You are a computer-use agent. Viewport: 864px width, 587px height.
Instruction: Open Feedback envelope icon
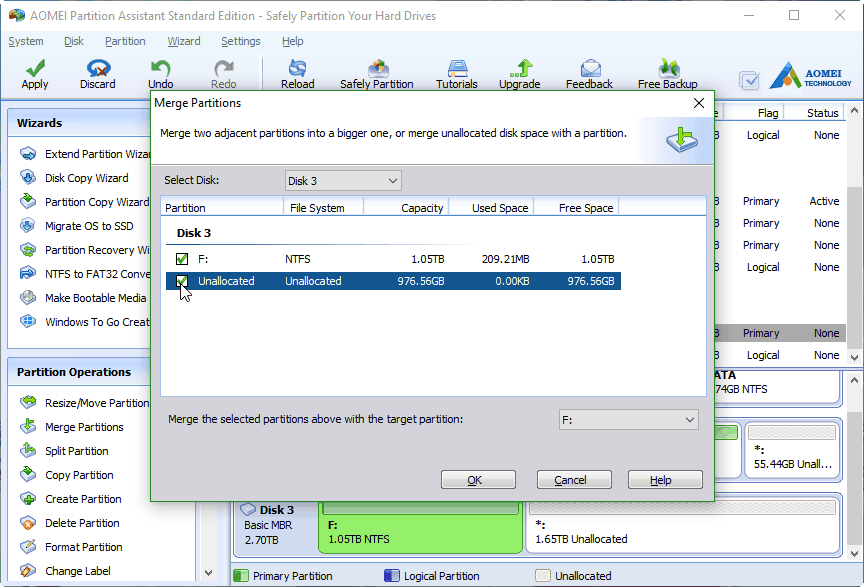click(590, 68)
